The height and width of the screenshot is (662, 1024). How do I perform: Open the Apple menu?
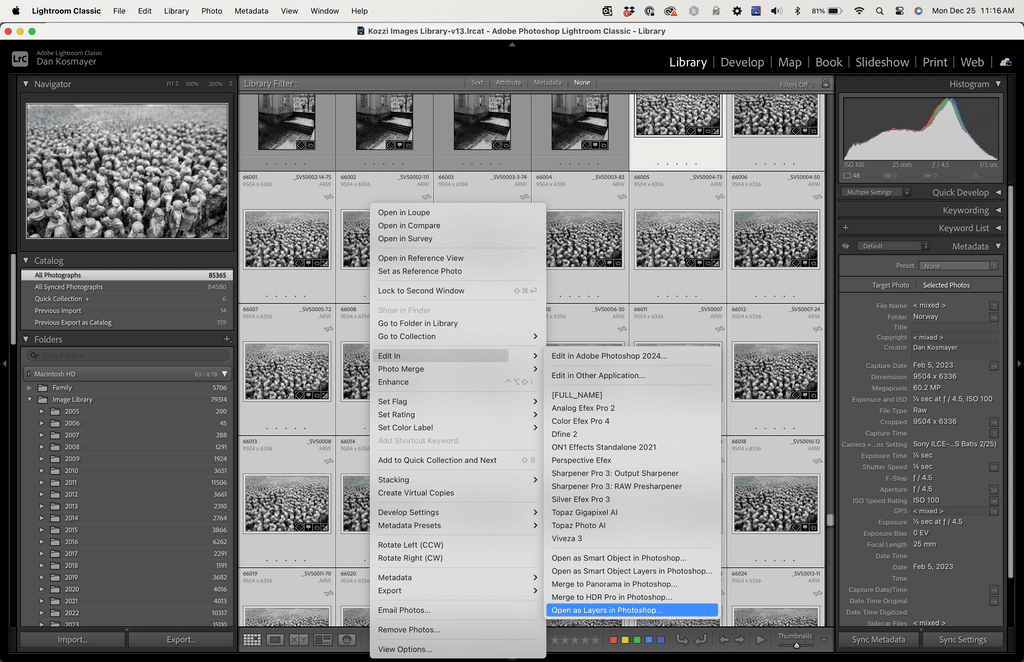[x=16, y=11]
